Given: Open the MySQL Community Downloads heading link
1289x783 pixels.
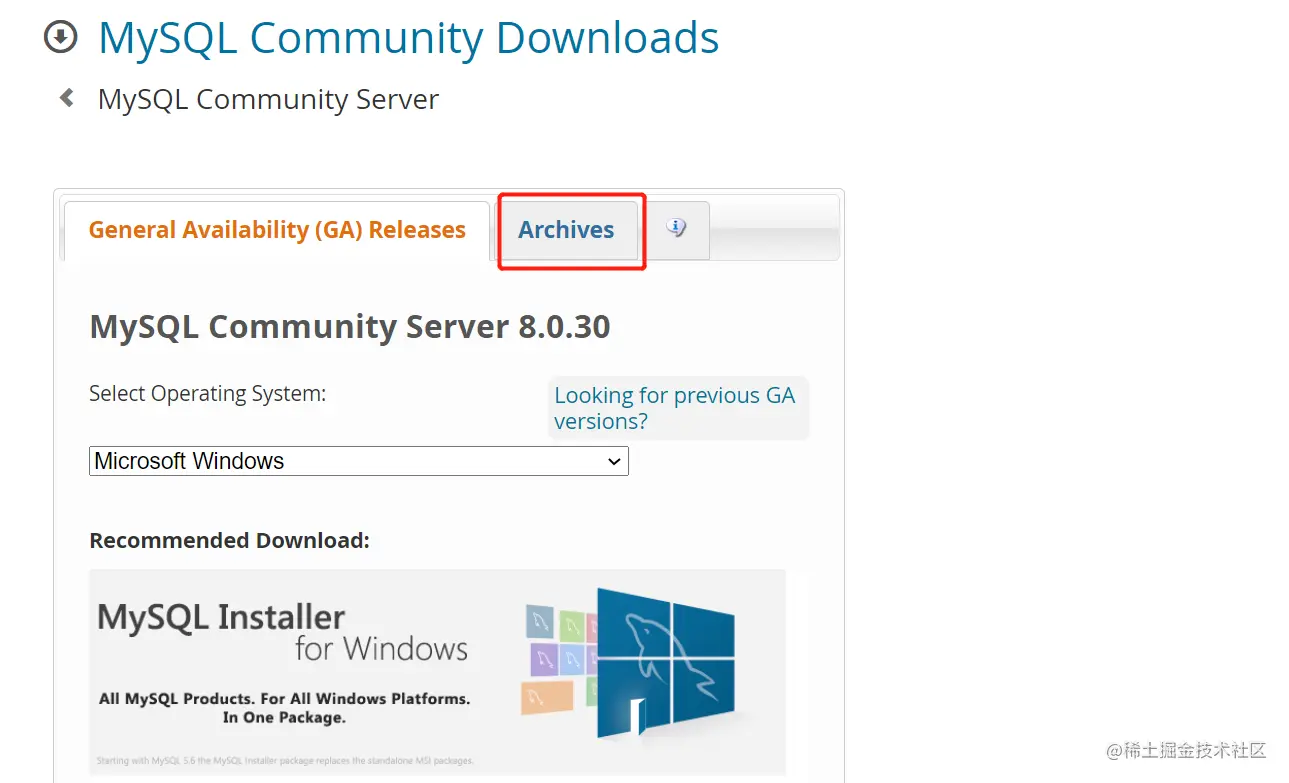Looking at the screenshot, I should click(408, 38).
